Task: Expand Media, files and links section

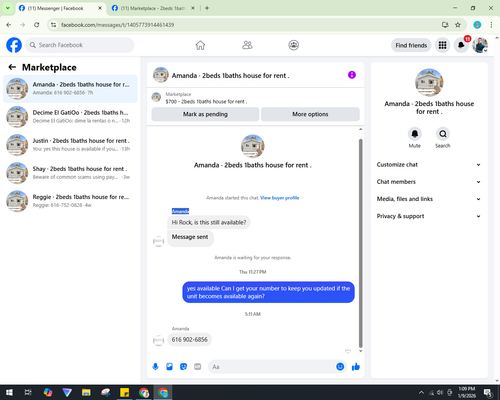Action: pyautogui.click(x=429, y=199)
